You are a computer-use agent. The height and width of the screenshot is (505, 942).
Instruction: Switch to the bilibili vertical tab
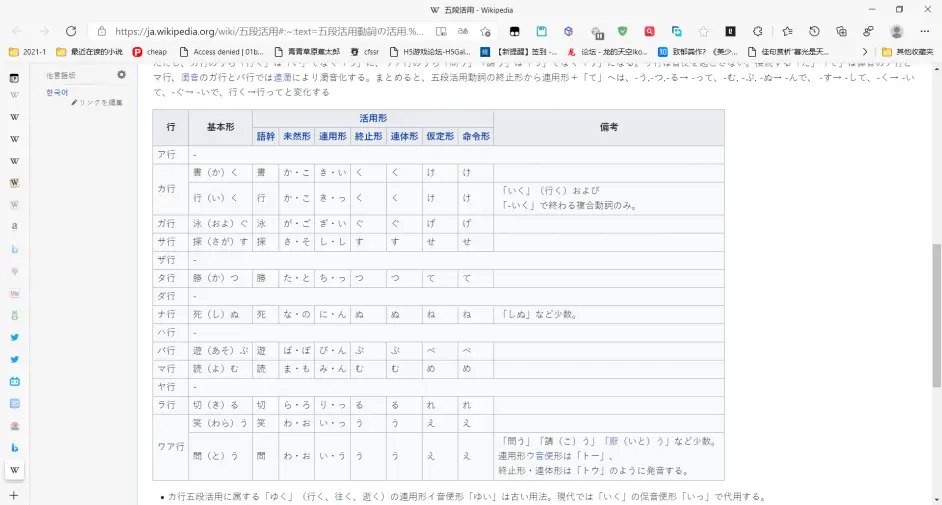(x=14, y=381)
